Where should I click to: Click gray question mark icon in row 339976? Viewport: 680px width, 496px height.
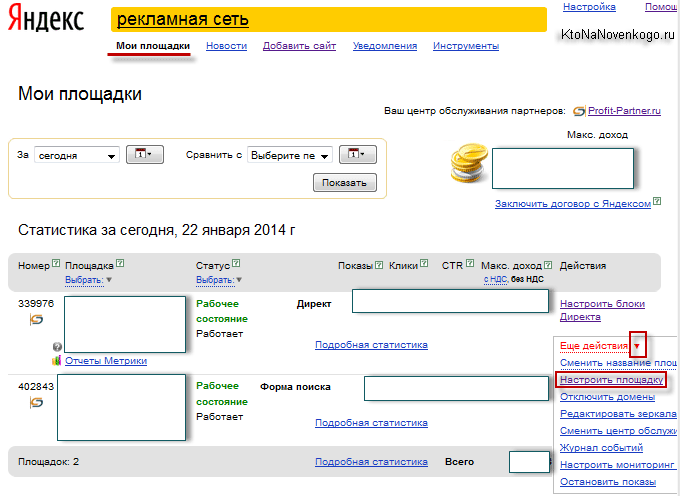57,347
